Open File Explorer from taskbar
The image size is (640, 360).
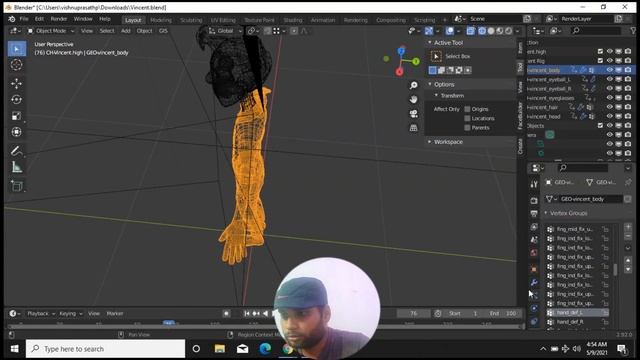coord(220,349)
